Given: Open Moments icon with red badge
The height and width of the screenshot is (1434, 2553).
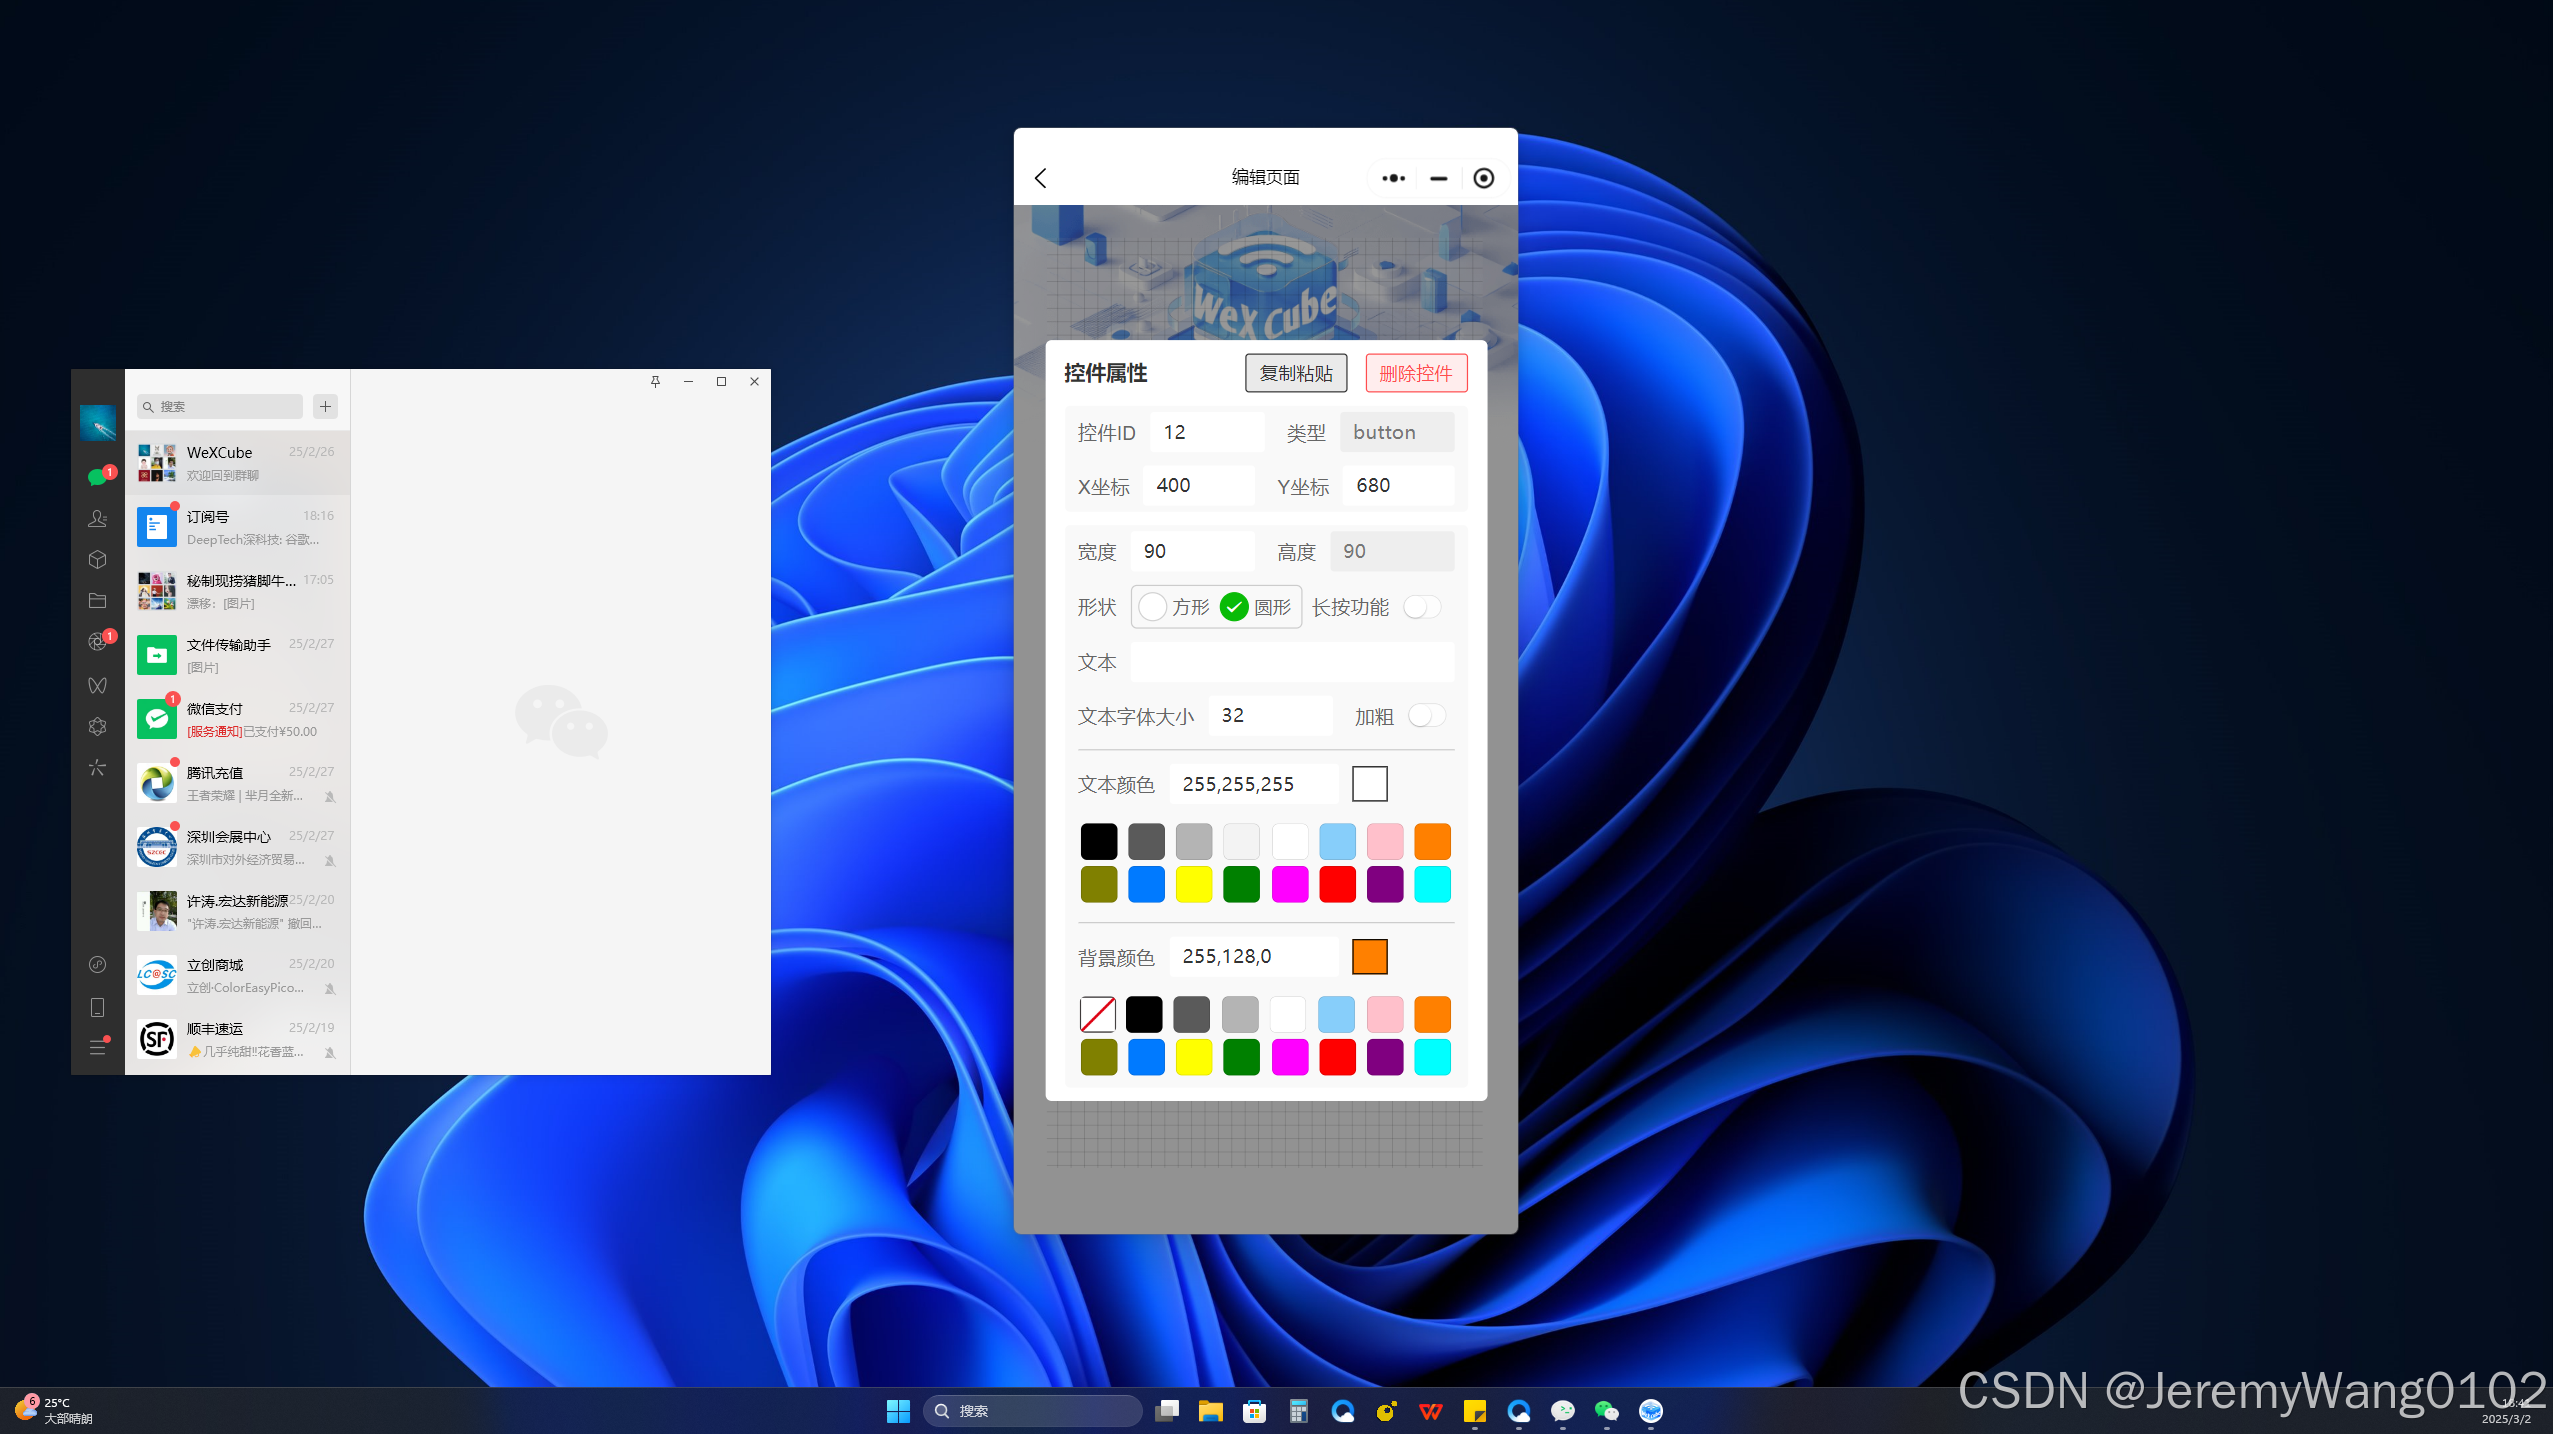Looking at the screenshot, I should (97, 642).
